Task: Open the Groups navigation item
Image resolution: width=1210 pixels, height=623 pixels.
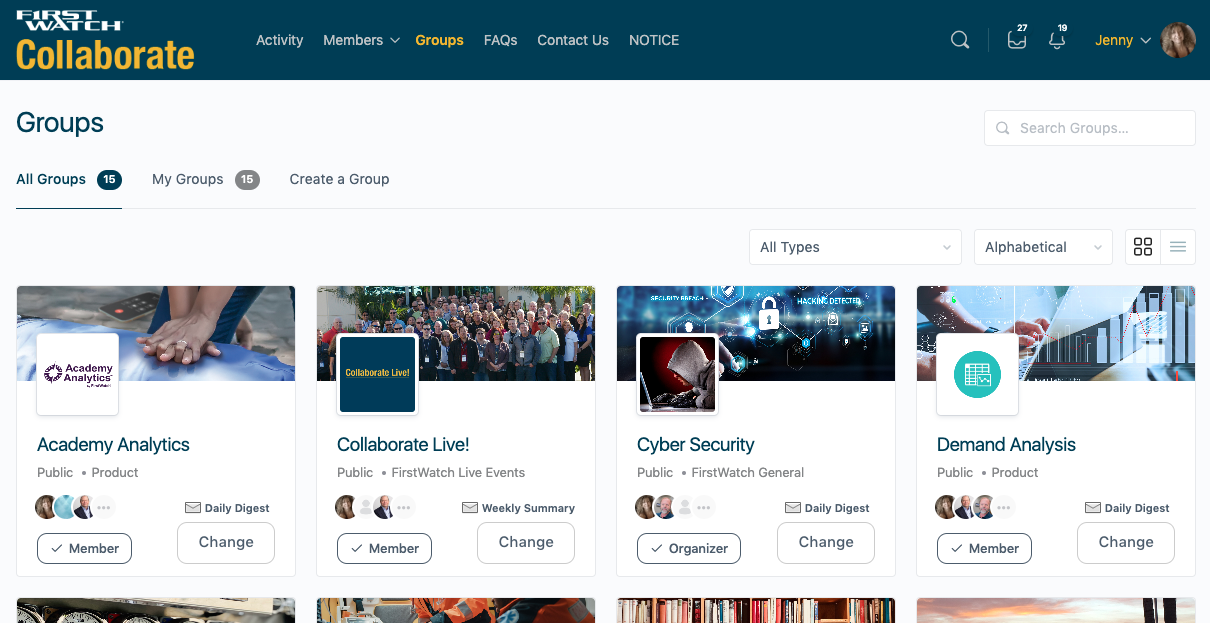Action: coord(439,40)
